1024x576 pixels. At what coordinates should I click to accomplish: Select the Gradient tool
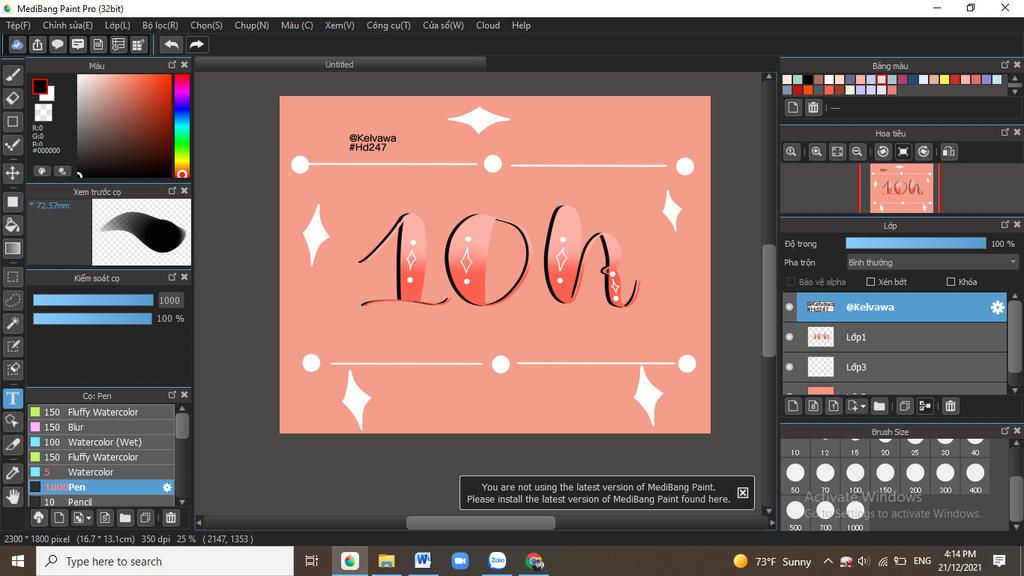[12, 248]
